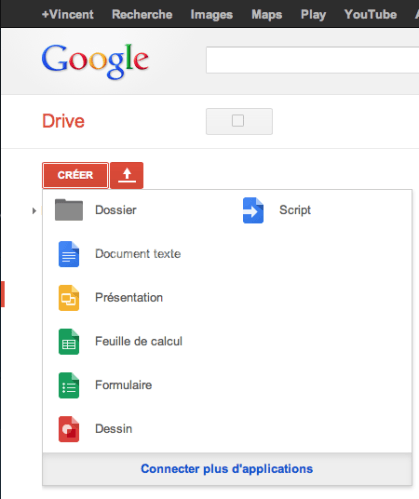Select Feuille de calcul menu entry

pos(139,341)
